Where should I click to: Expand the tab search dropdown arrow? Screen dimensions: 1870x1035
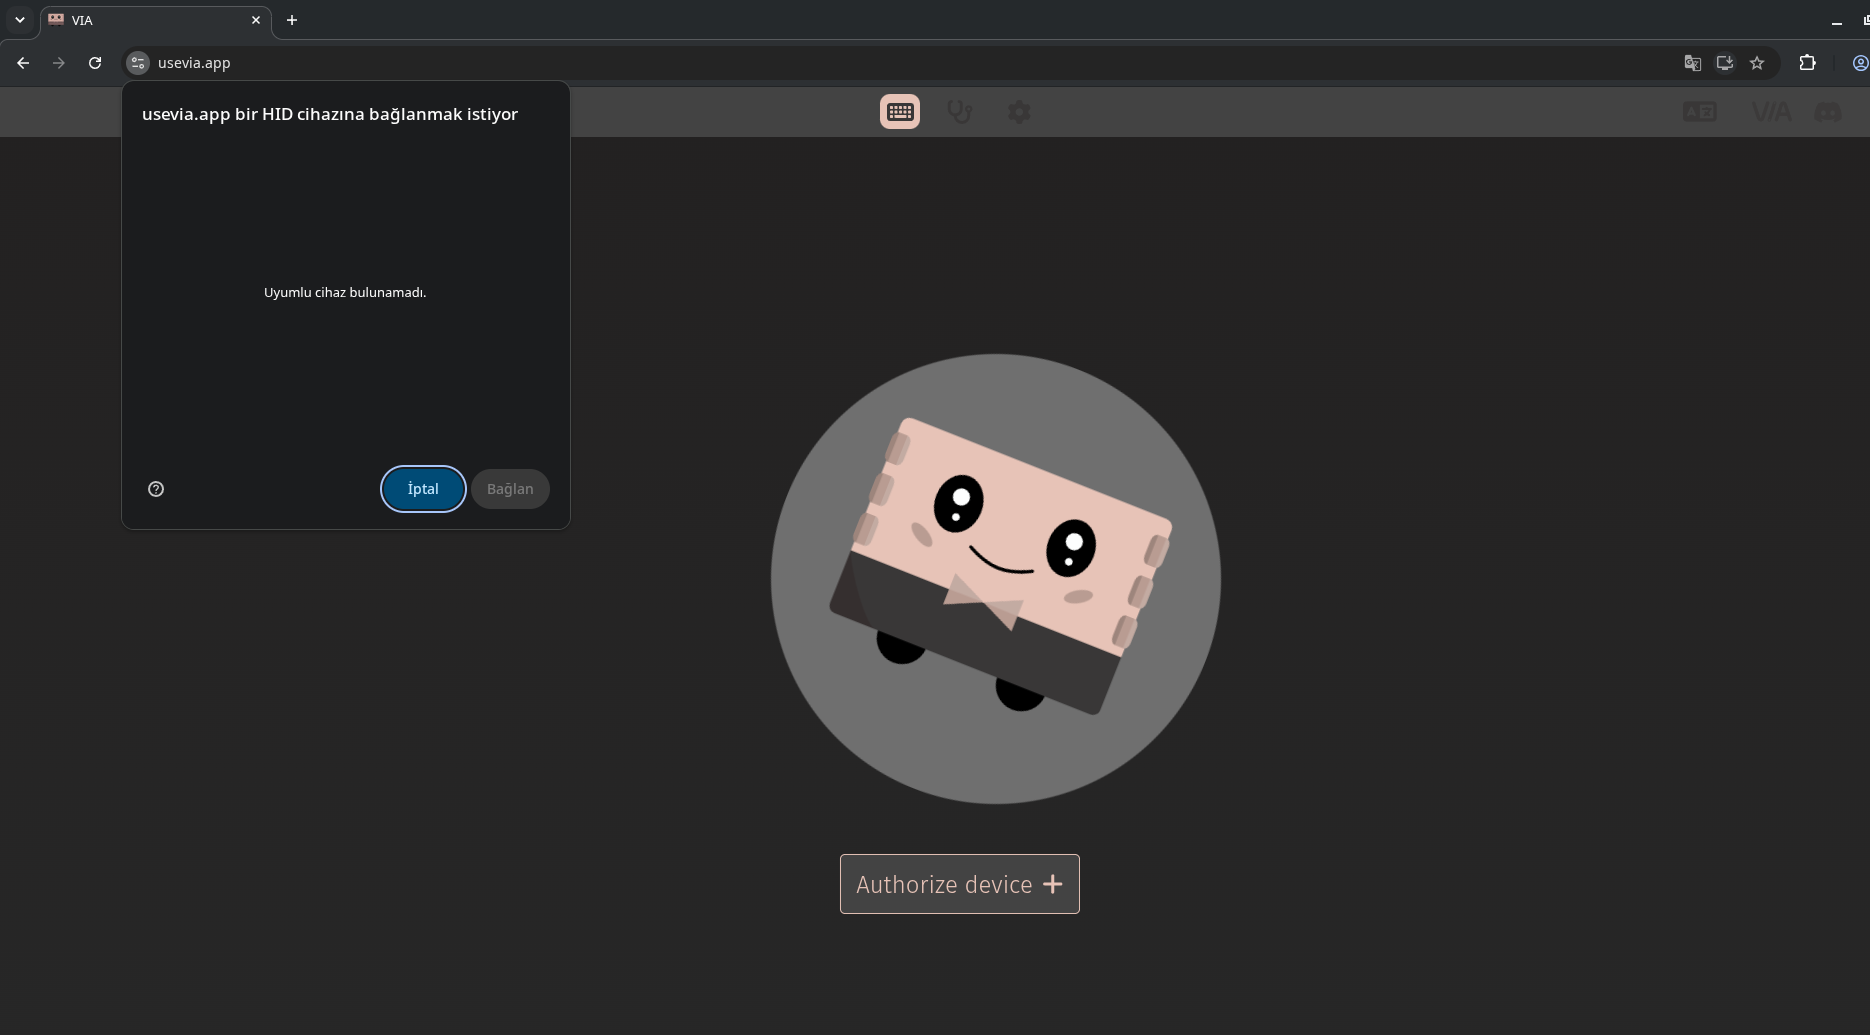tap(19, 20)
